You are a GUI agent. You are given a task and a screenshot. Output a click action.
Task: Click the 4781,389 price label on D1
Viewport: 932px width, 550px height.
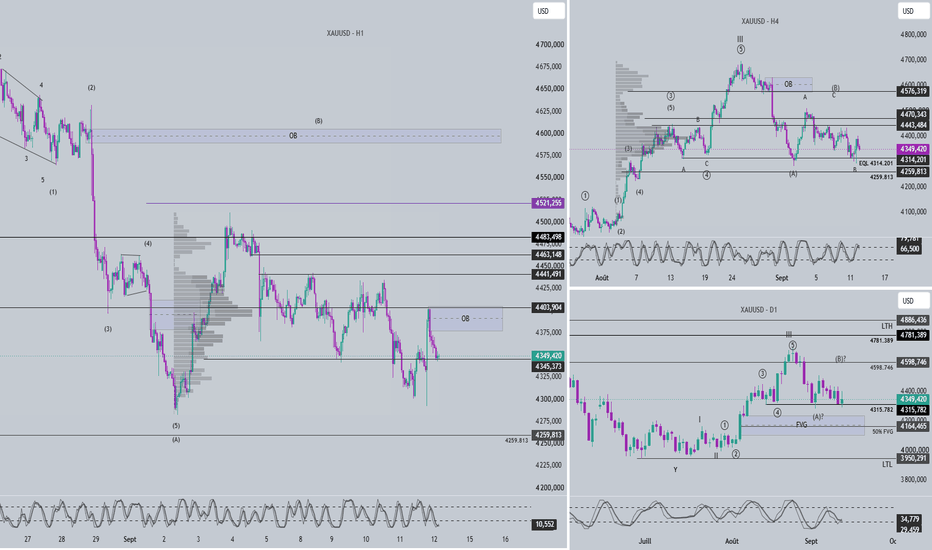(913, 335)
